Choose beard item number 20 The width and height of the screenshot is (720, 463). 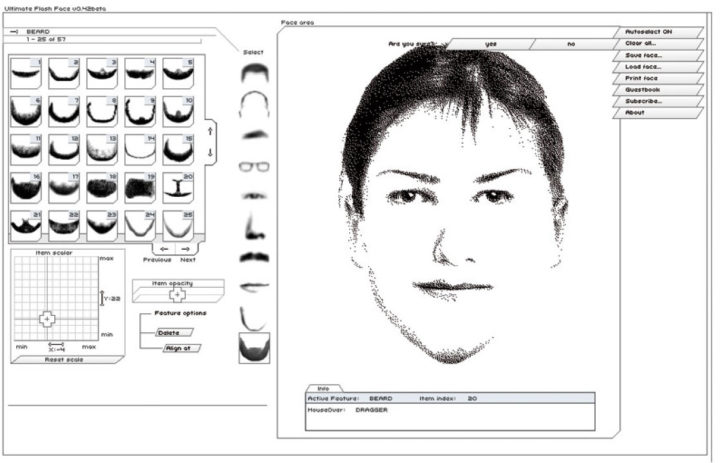pos(178,187)
